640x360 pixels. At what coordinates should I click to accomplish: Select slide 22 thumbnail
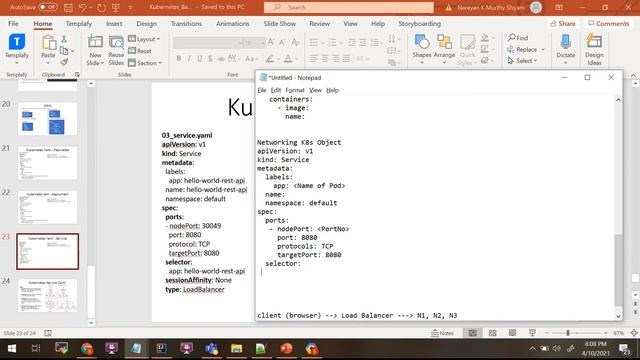point(47,207)
